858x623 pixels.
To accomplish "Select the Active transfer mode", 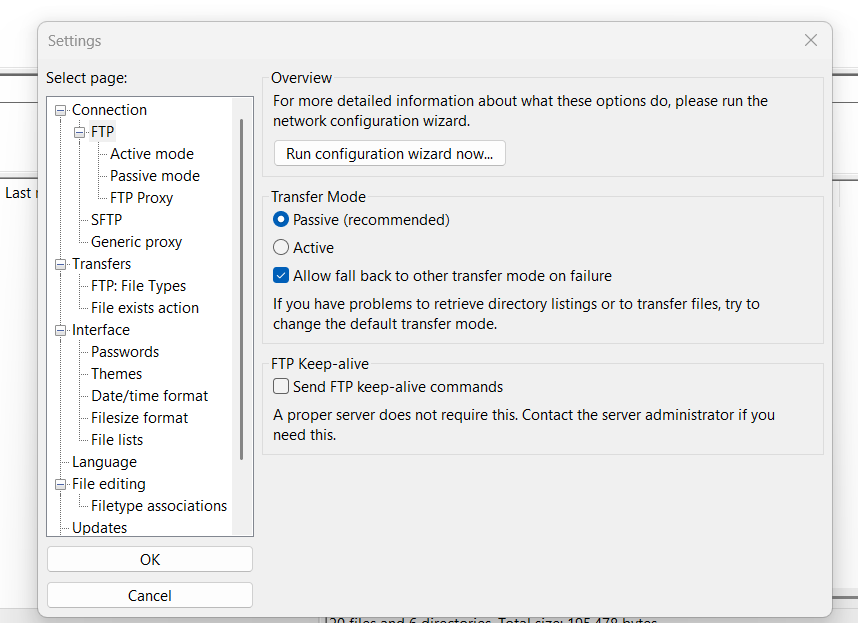I will pos(280,247).
